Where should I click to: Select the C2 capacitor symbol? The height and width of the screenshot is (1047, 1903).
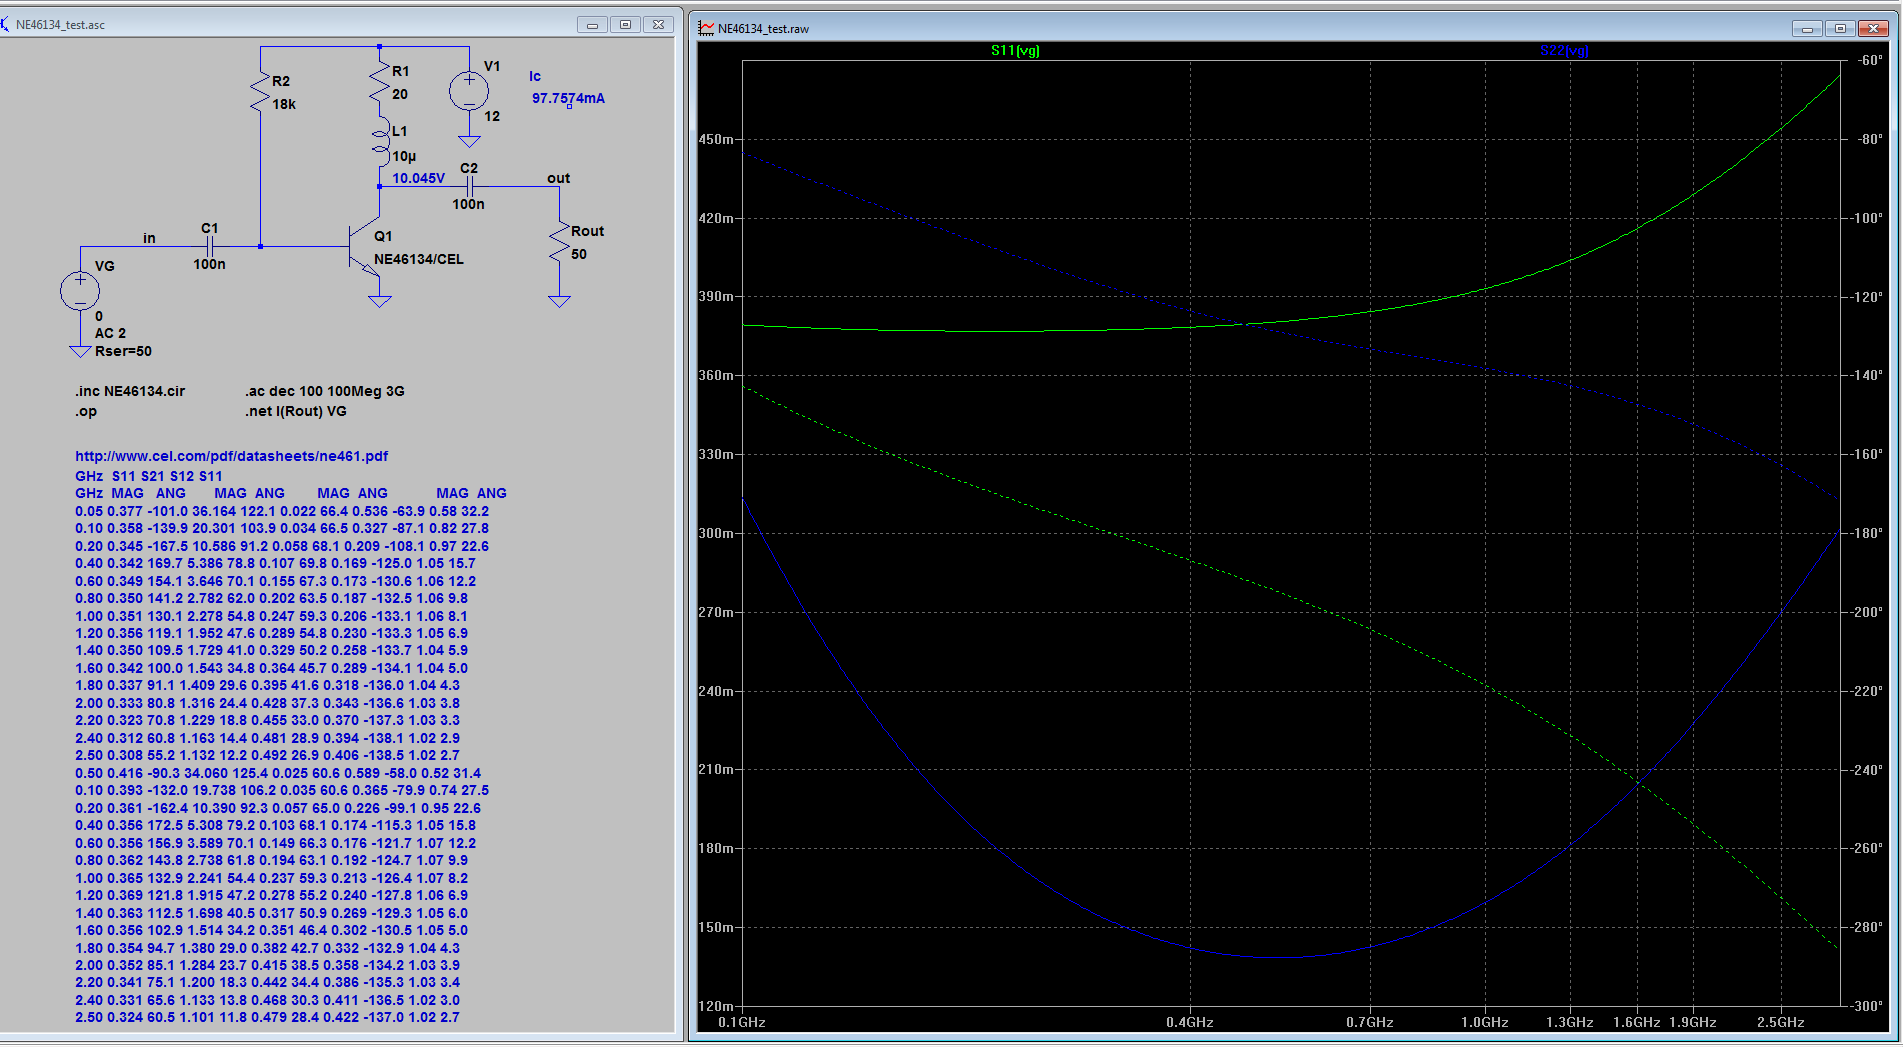(x=470, y=186)
